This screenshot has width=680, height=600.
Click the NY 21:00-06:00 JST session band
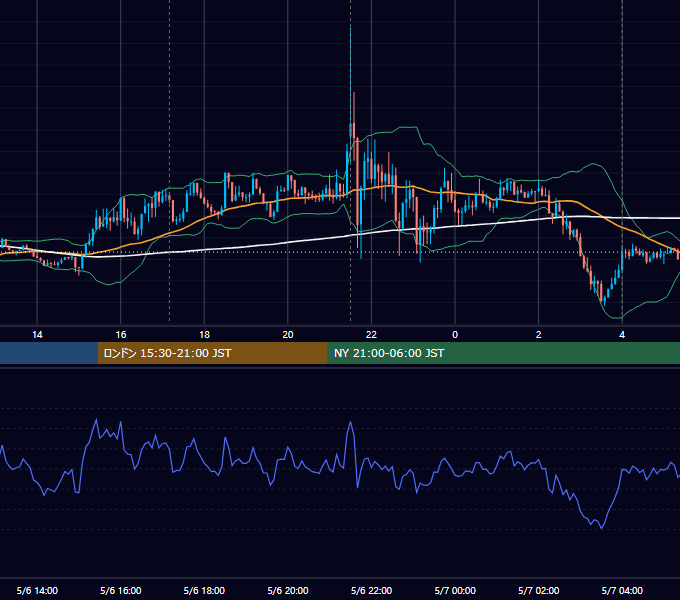(x=503, y=353)
